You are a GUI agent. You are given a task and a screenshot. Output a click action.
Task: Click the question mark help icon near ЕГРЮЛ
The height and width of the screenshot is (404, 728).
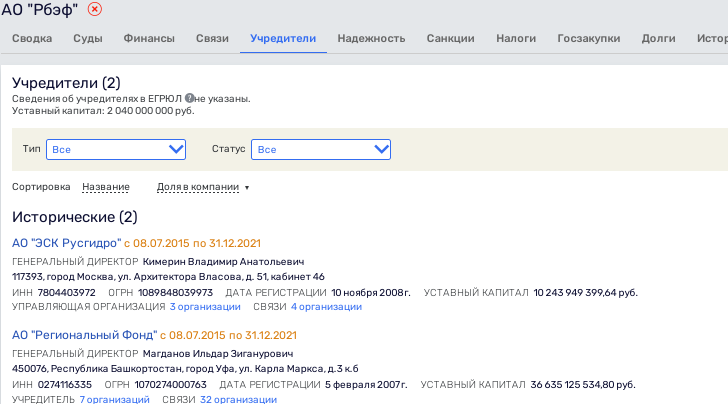coord(189,98)
